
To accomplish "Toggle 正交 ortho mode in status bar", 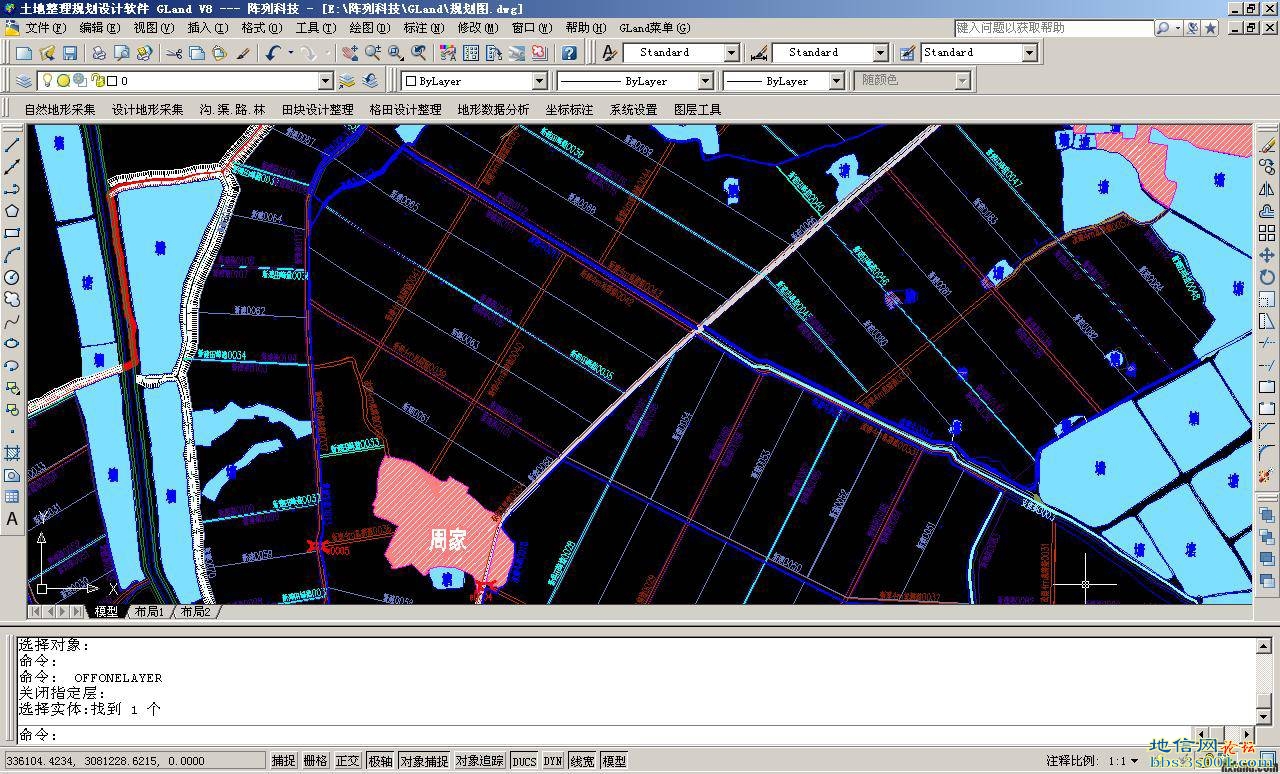I will 347,761.
